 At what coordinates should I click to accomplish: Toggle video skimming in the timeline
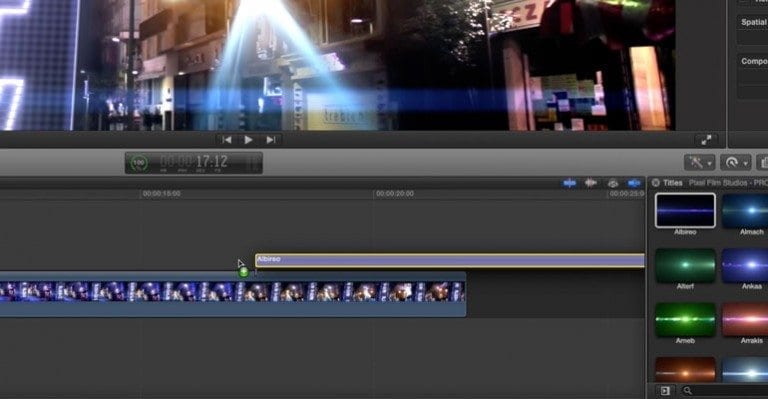coord(569,183)
